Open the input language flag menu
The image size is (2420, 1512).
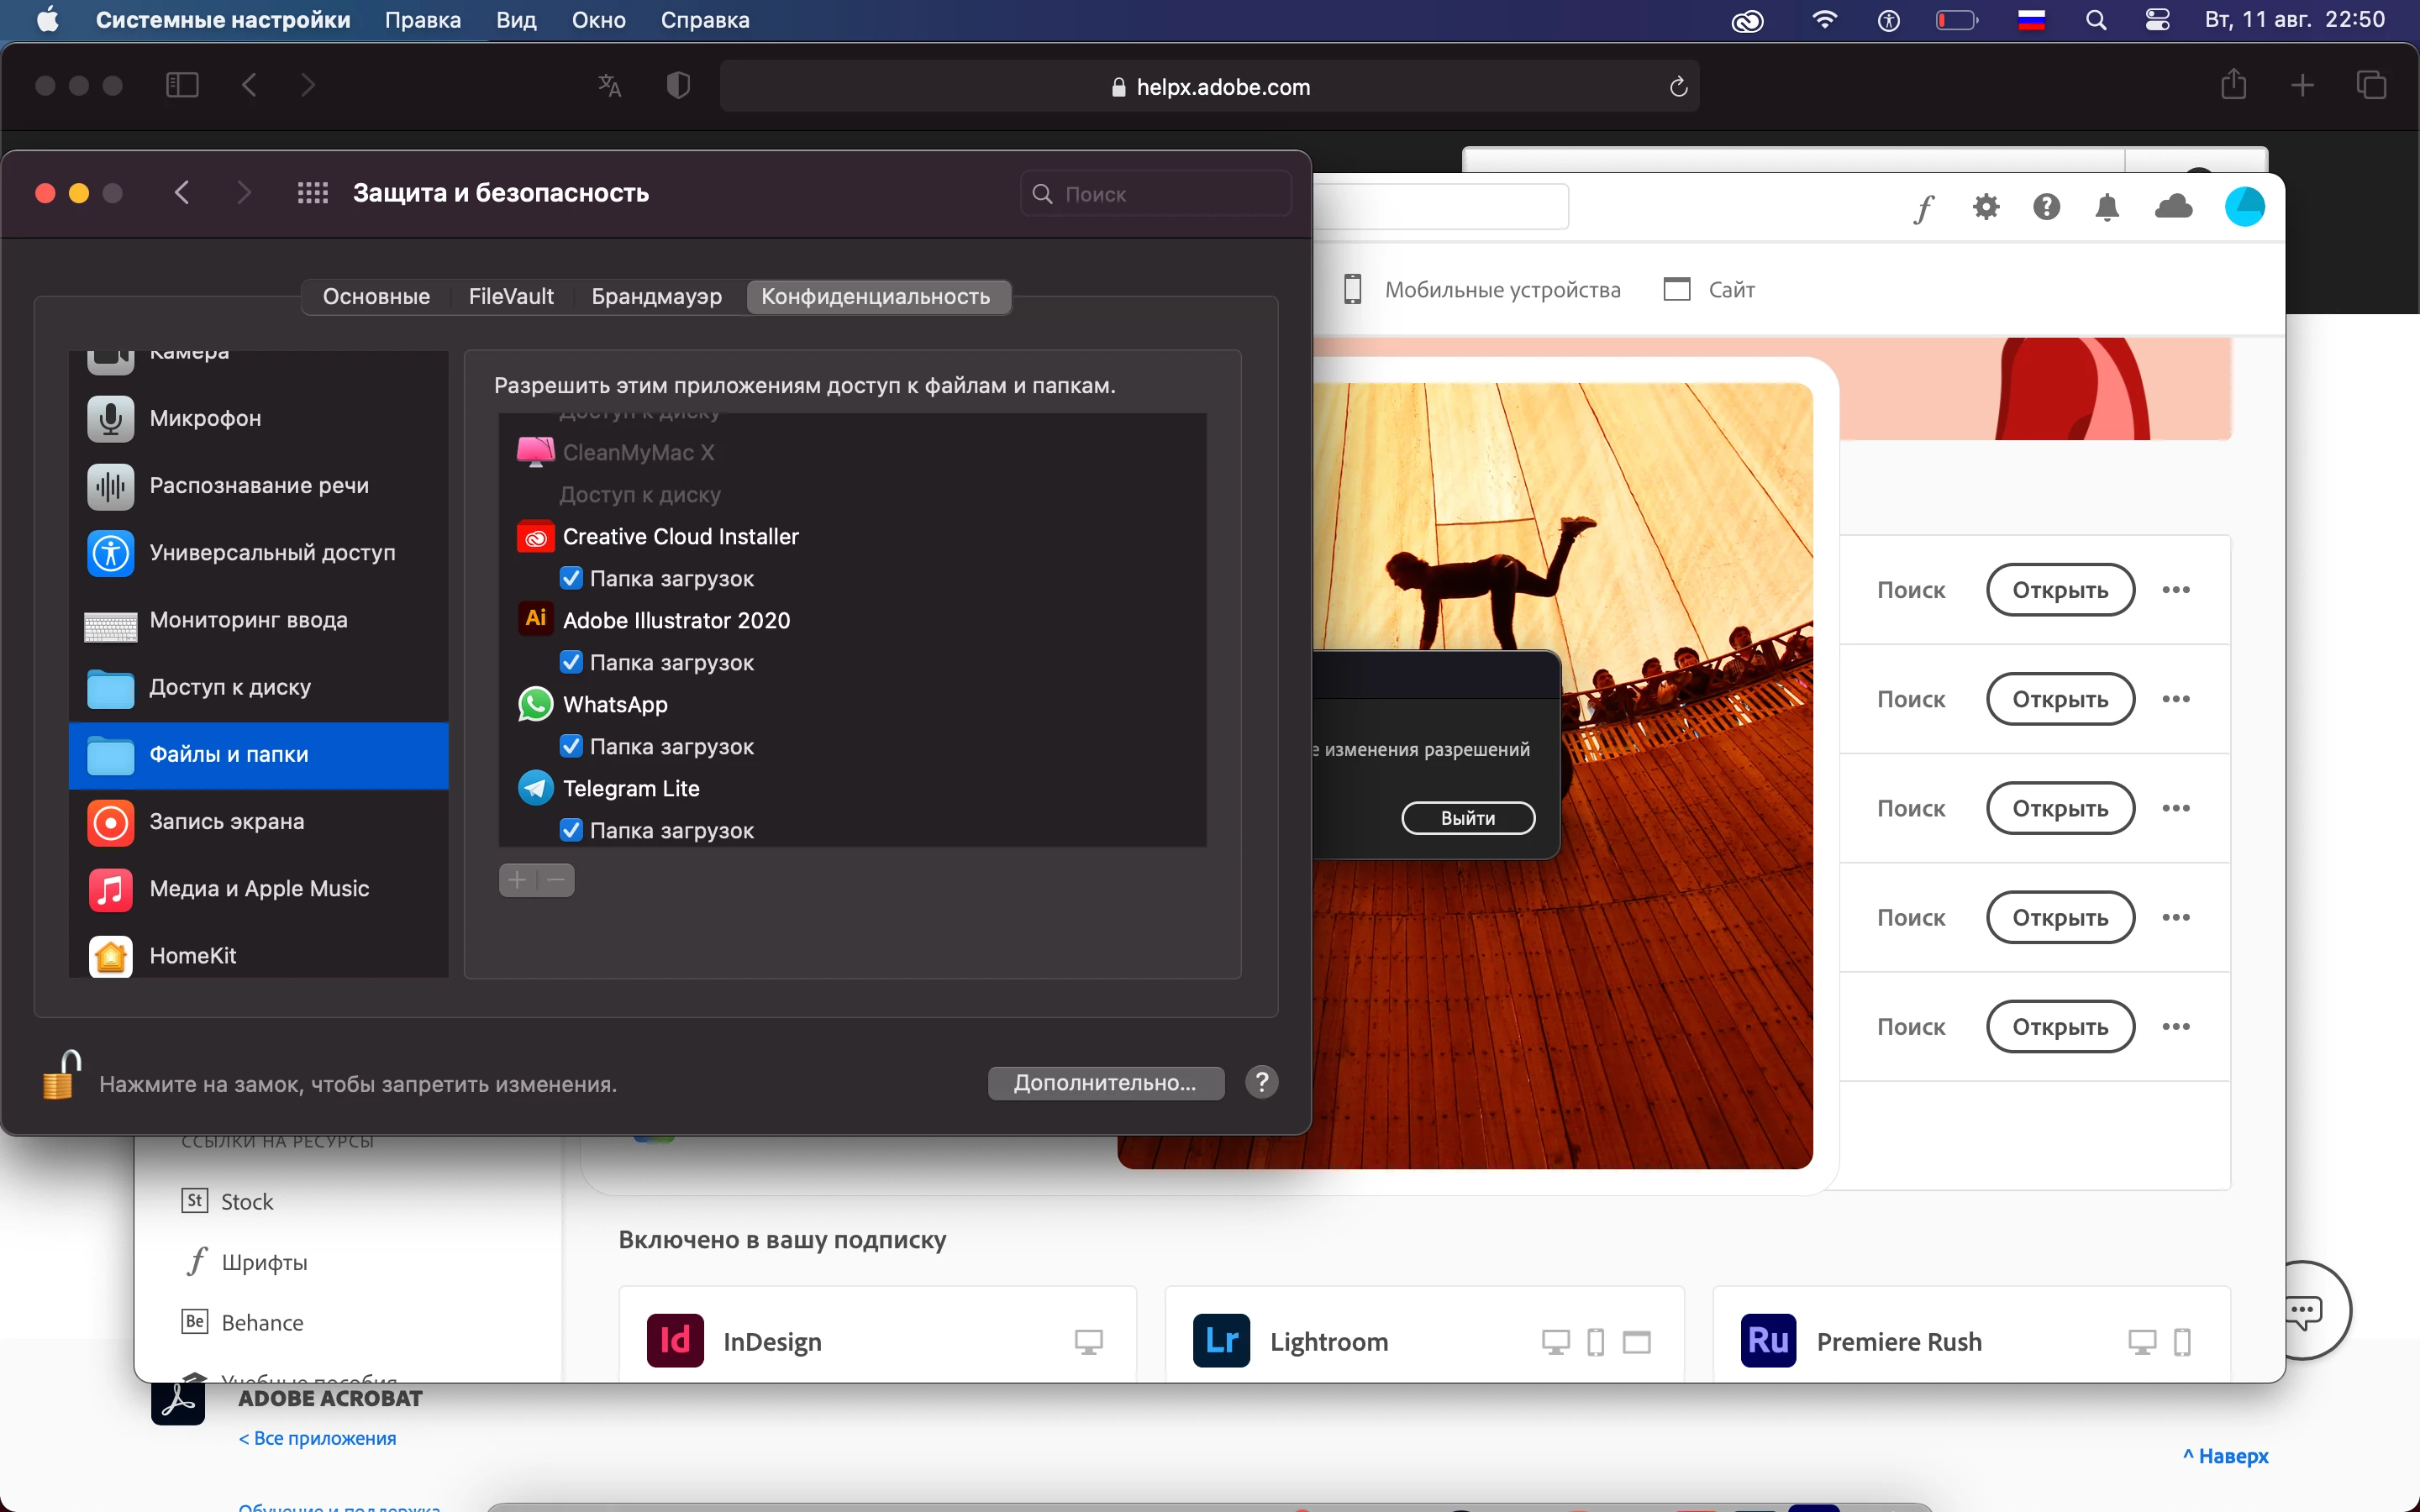2031,20
